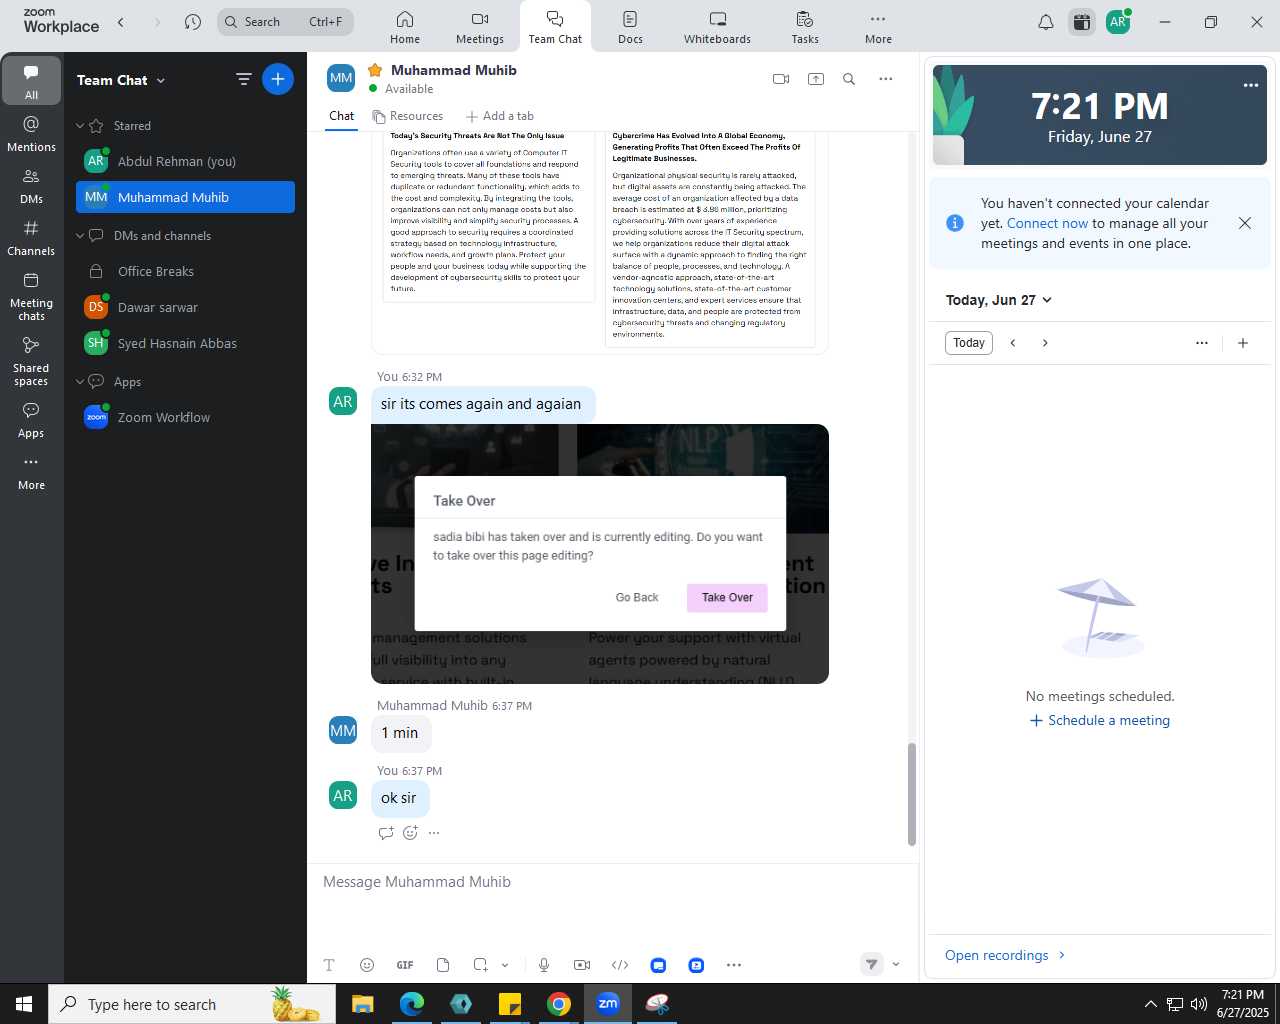Open Apps in left sidebar
1280x1024 pixels.
(x=31, y=419)
